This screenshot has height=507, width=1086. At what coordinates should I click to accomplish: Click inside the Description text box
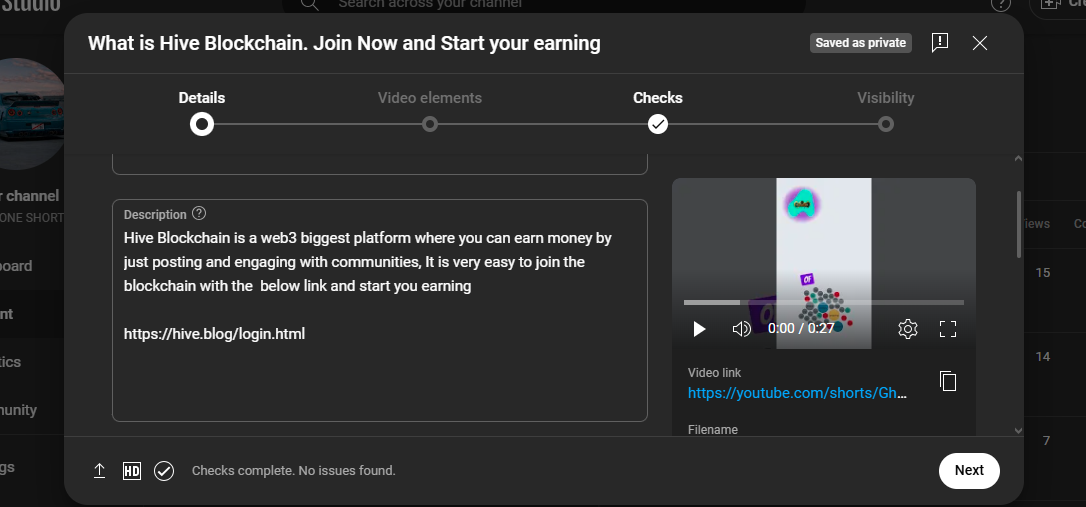click(x=380, y=310)
